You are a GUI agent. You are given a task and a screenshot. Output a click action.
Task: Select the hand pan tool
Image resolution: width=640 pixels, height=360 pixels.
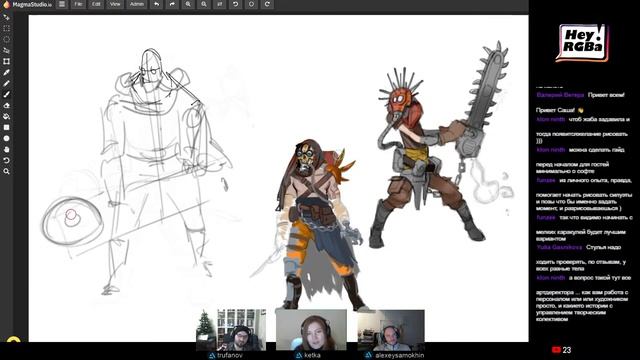pyautogui.click(x=6, y=150)
